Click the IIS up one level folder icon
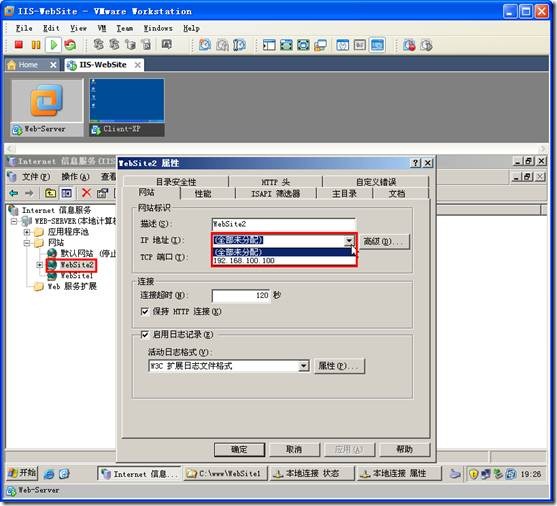557x506 pixels. 50,193
